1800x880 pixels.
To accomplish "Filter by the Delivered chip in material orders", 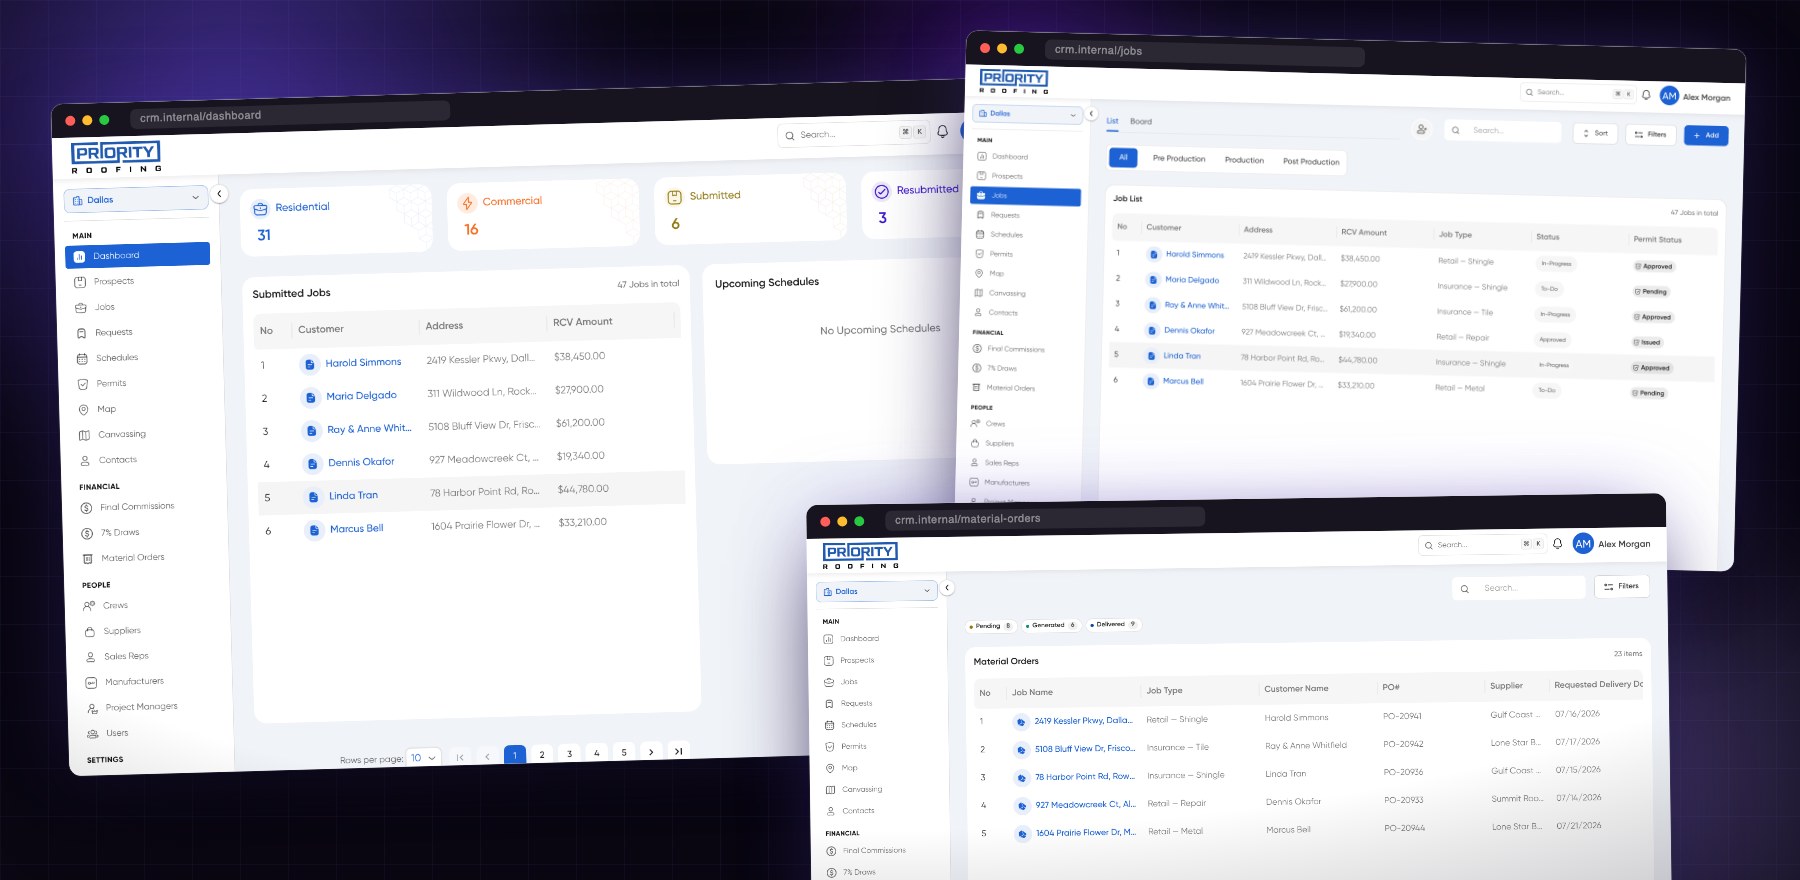I will point(1113,624).
